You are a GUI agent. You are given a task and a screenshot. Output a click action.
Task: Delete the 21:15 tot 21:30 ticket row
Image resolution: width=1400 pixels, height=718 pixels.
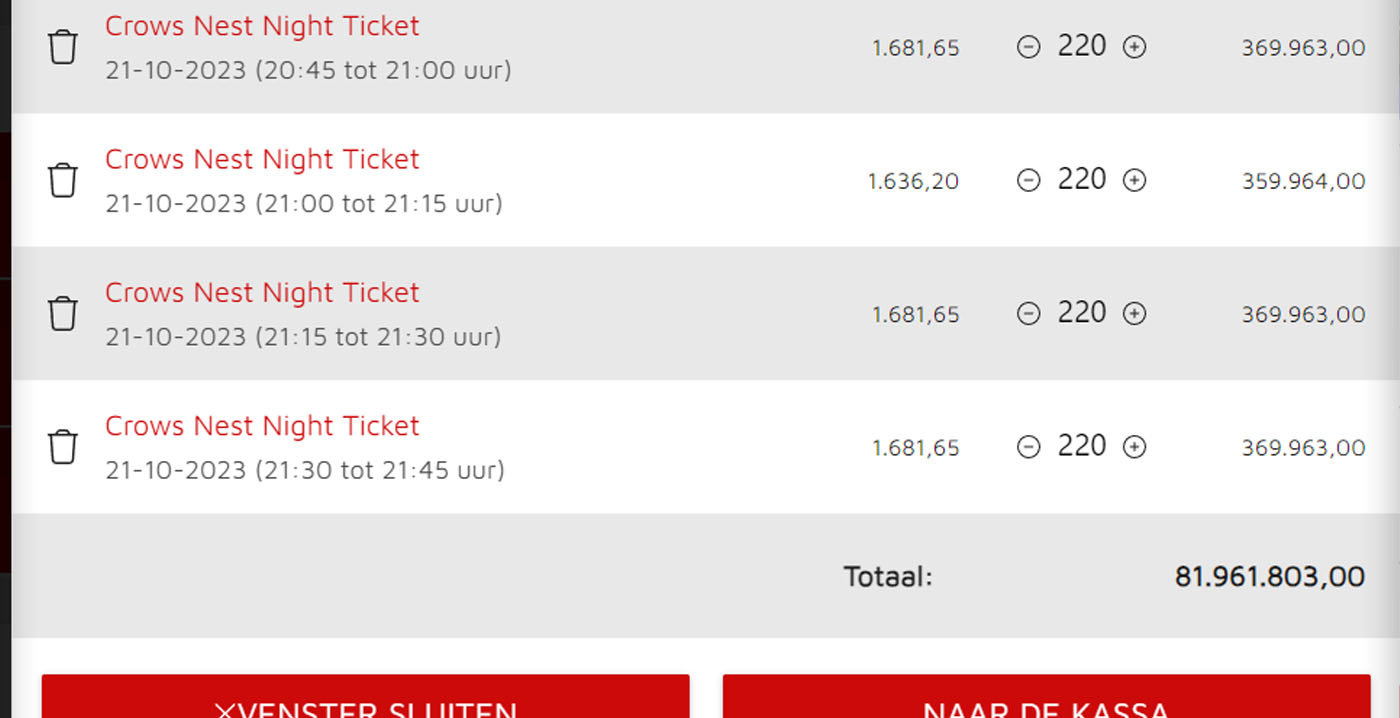63,313
